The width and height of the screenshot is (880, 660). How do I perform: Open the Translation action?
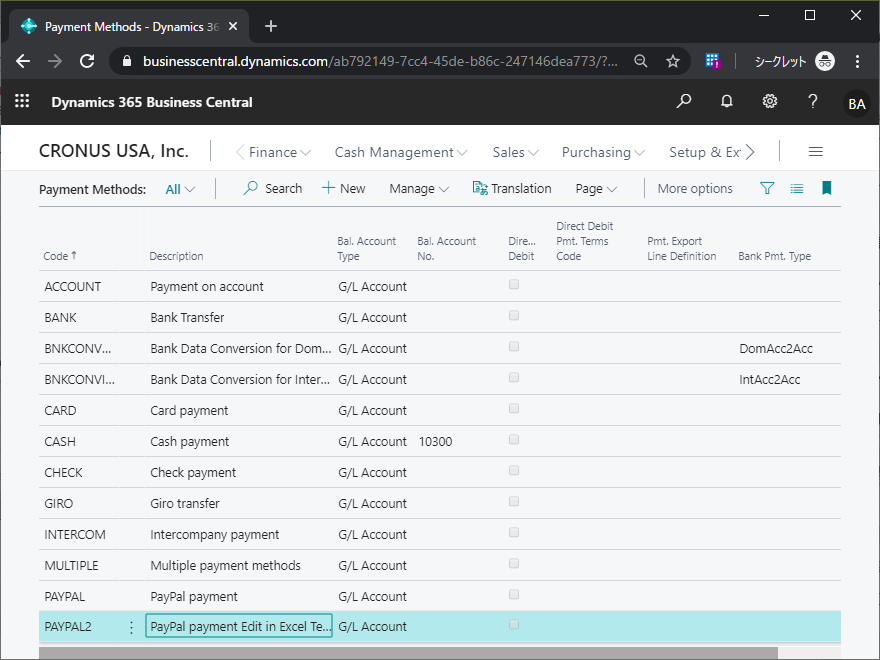(x=512, y=189)
